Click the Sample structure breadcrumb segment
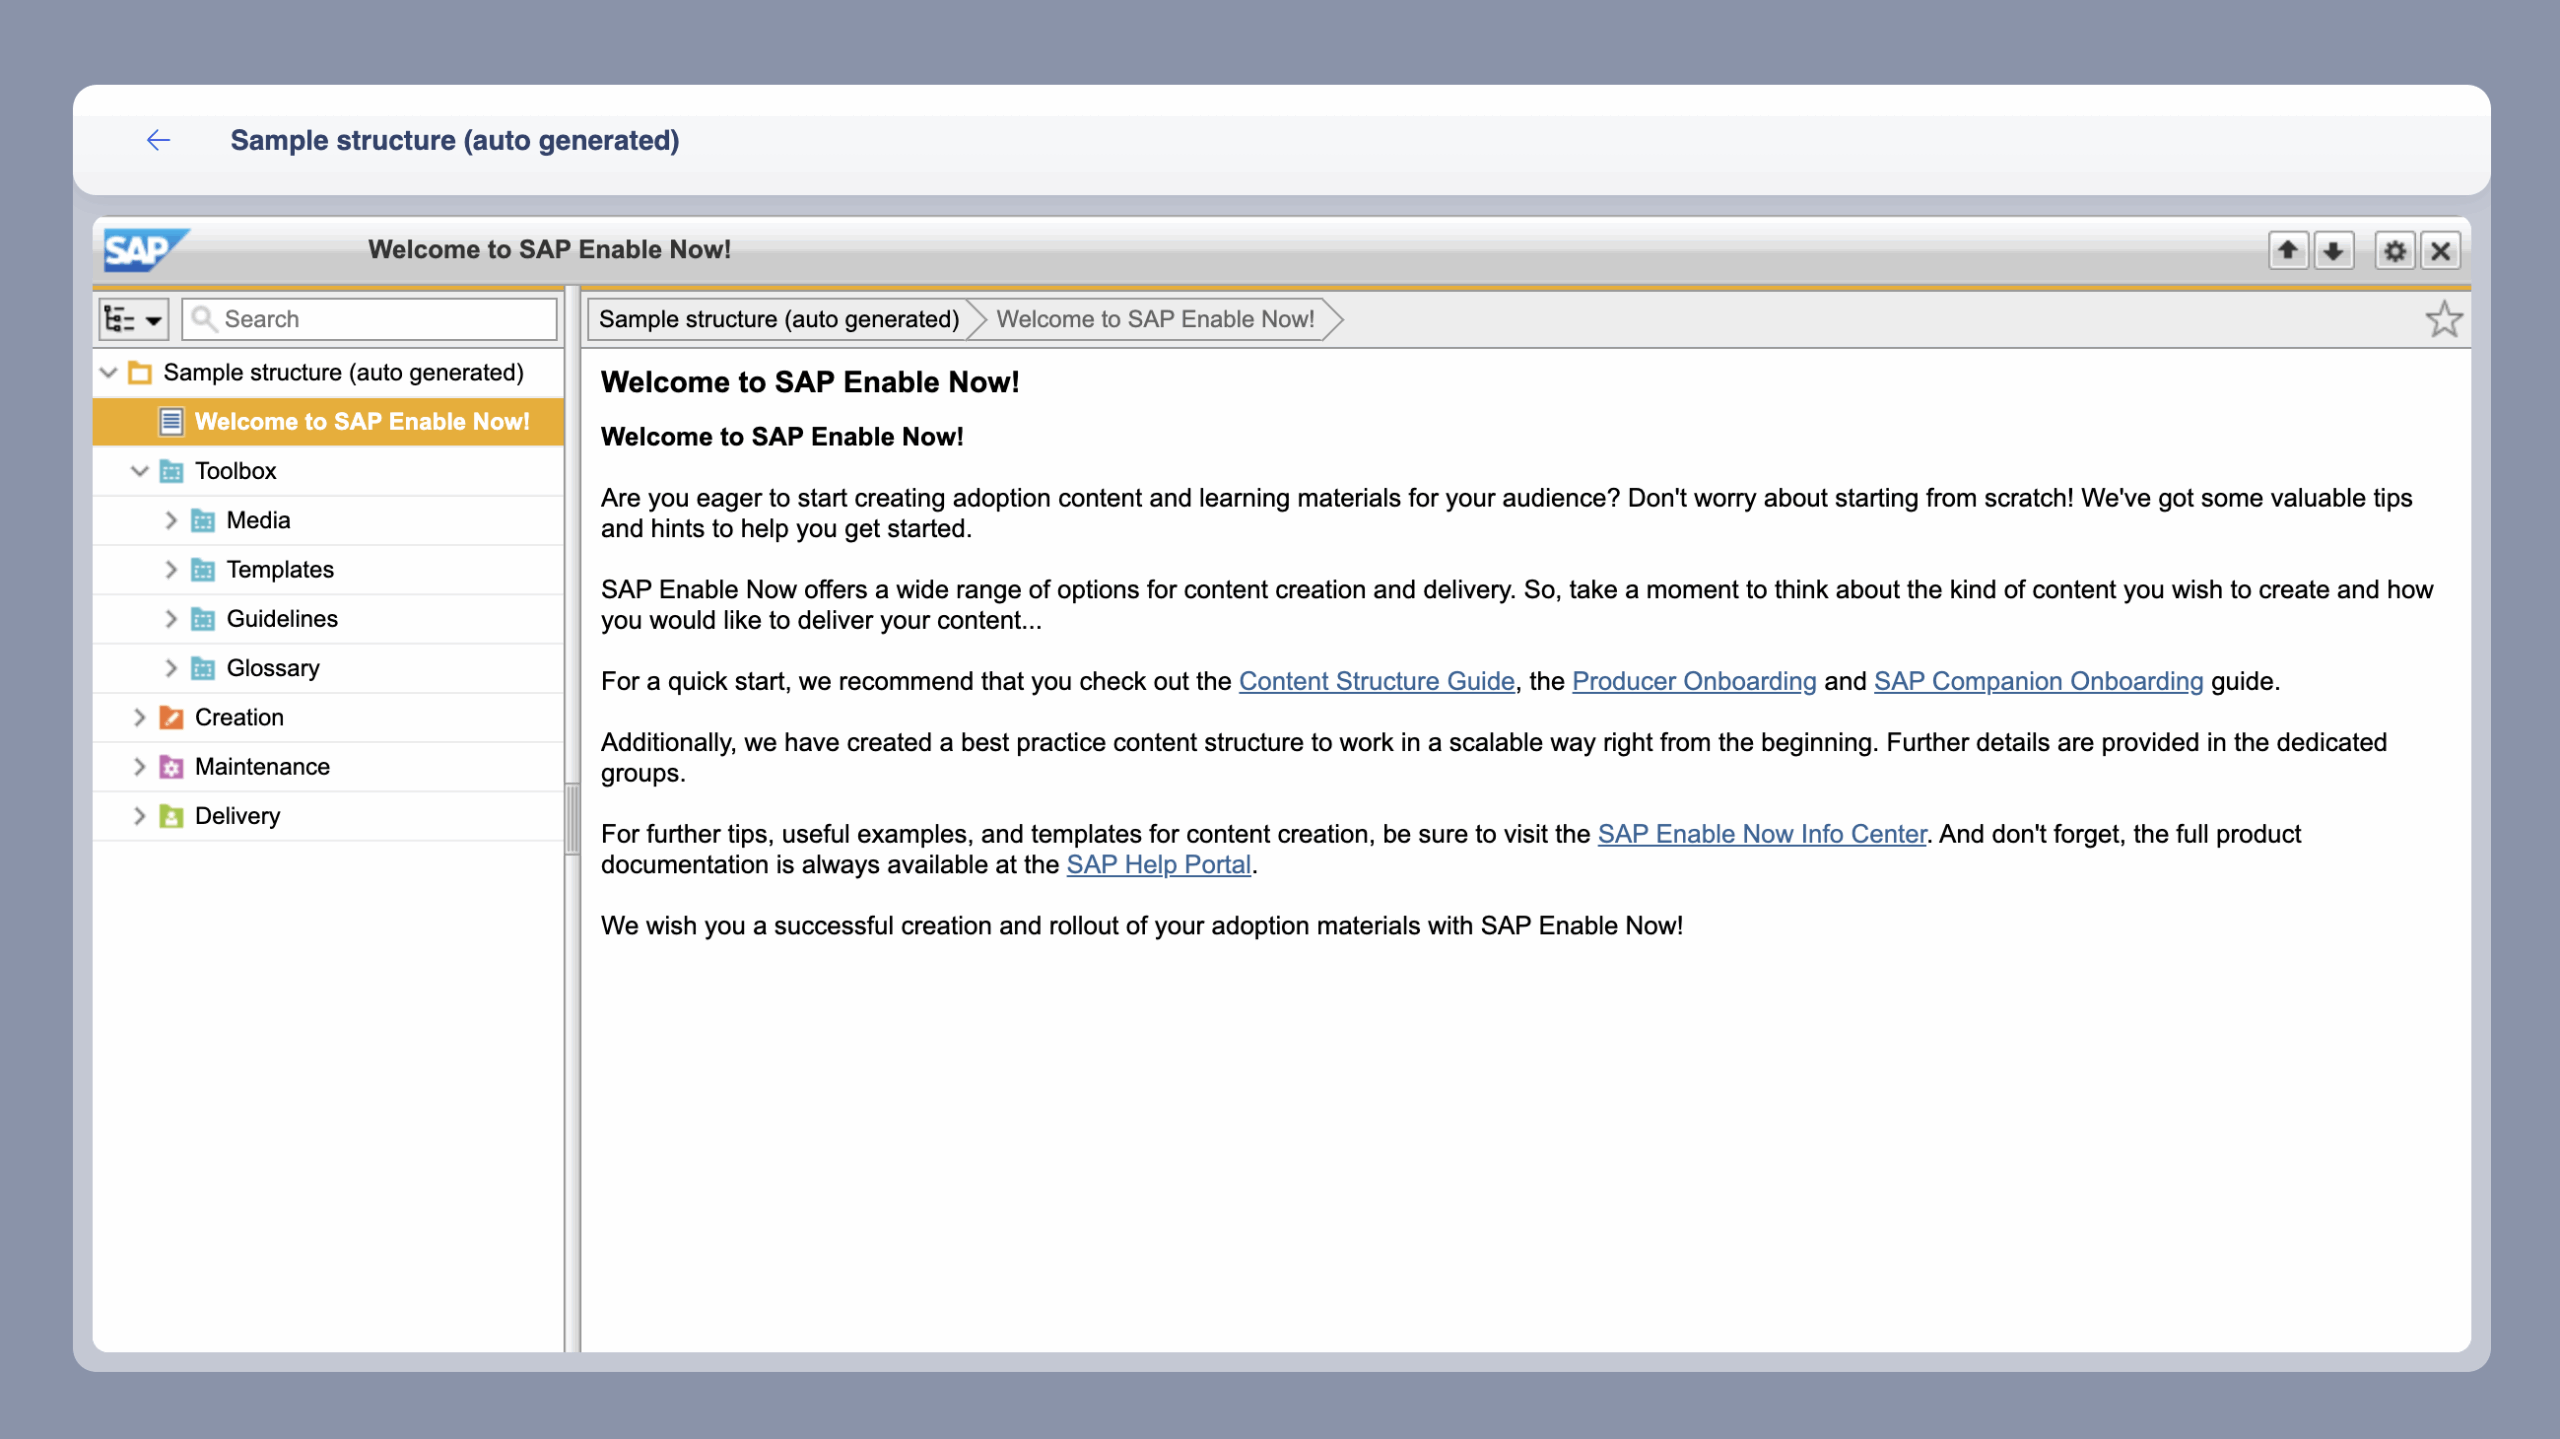 [778, 319]
